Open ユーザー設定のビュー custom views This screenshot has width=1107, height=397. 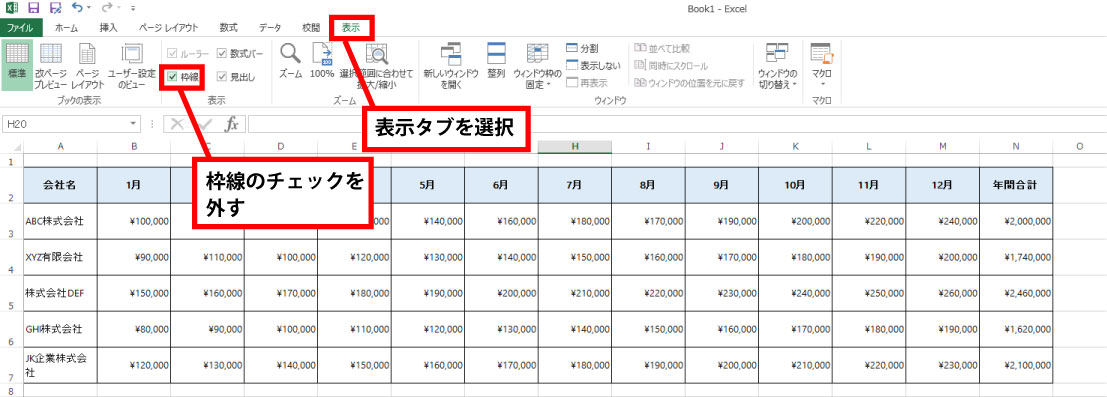tap(131, 65)
